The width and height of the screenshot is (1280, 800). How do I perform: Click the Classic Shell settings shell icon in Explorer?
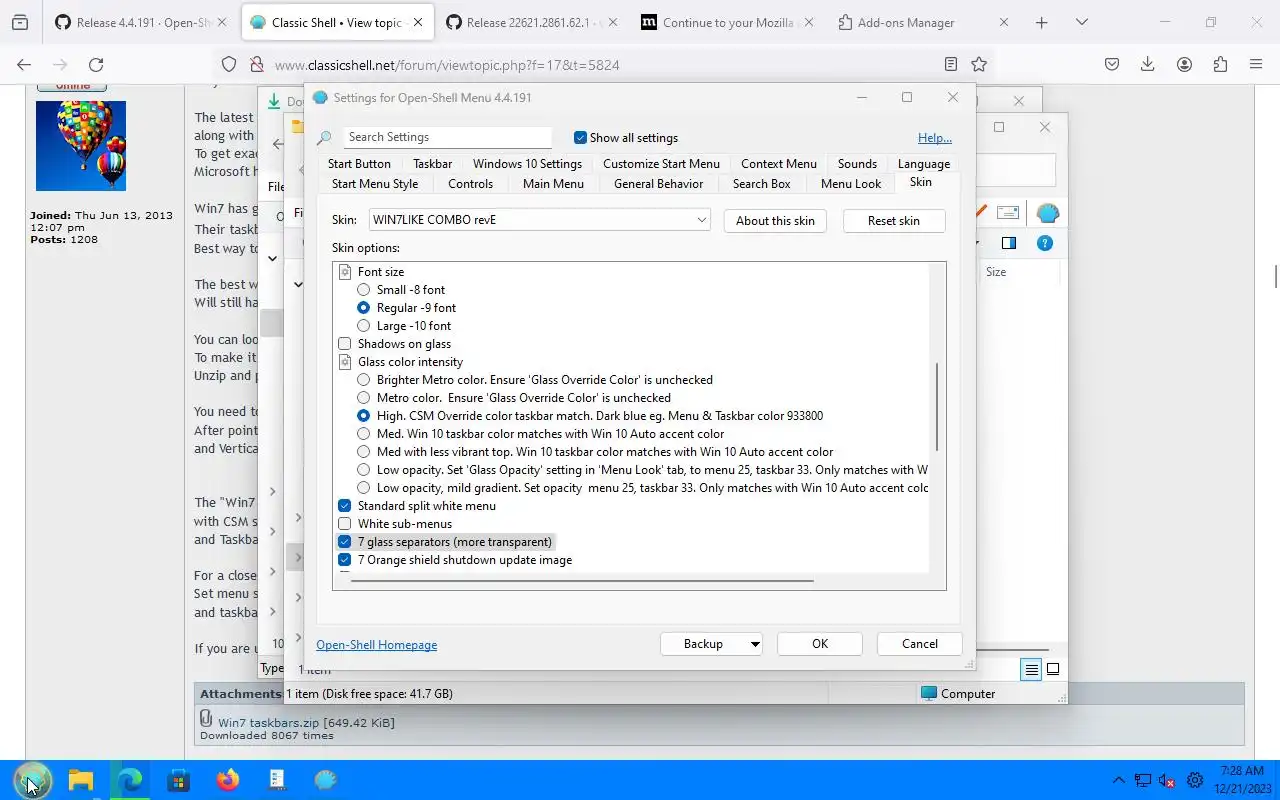point(1047,213)
